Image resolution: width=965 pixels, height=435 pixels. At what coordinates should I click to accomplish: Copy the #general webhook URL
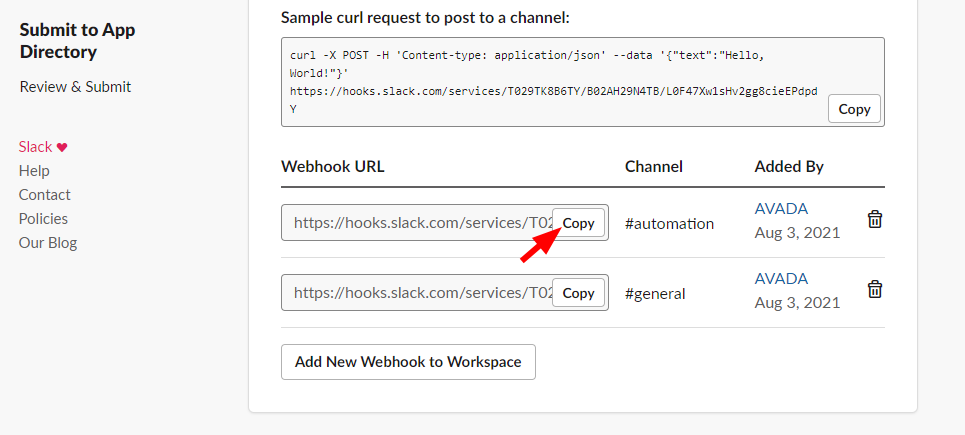(x=578, y=293)
